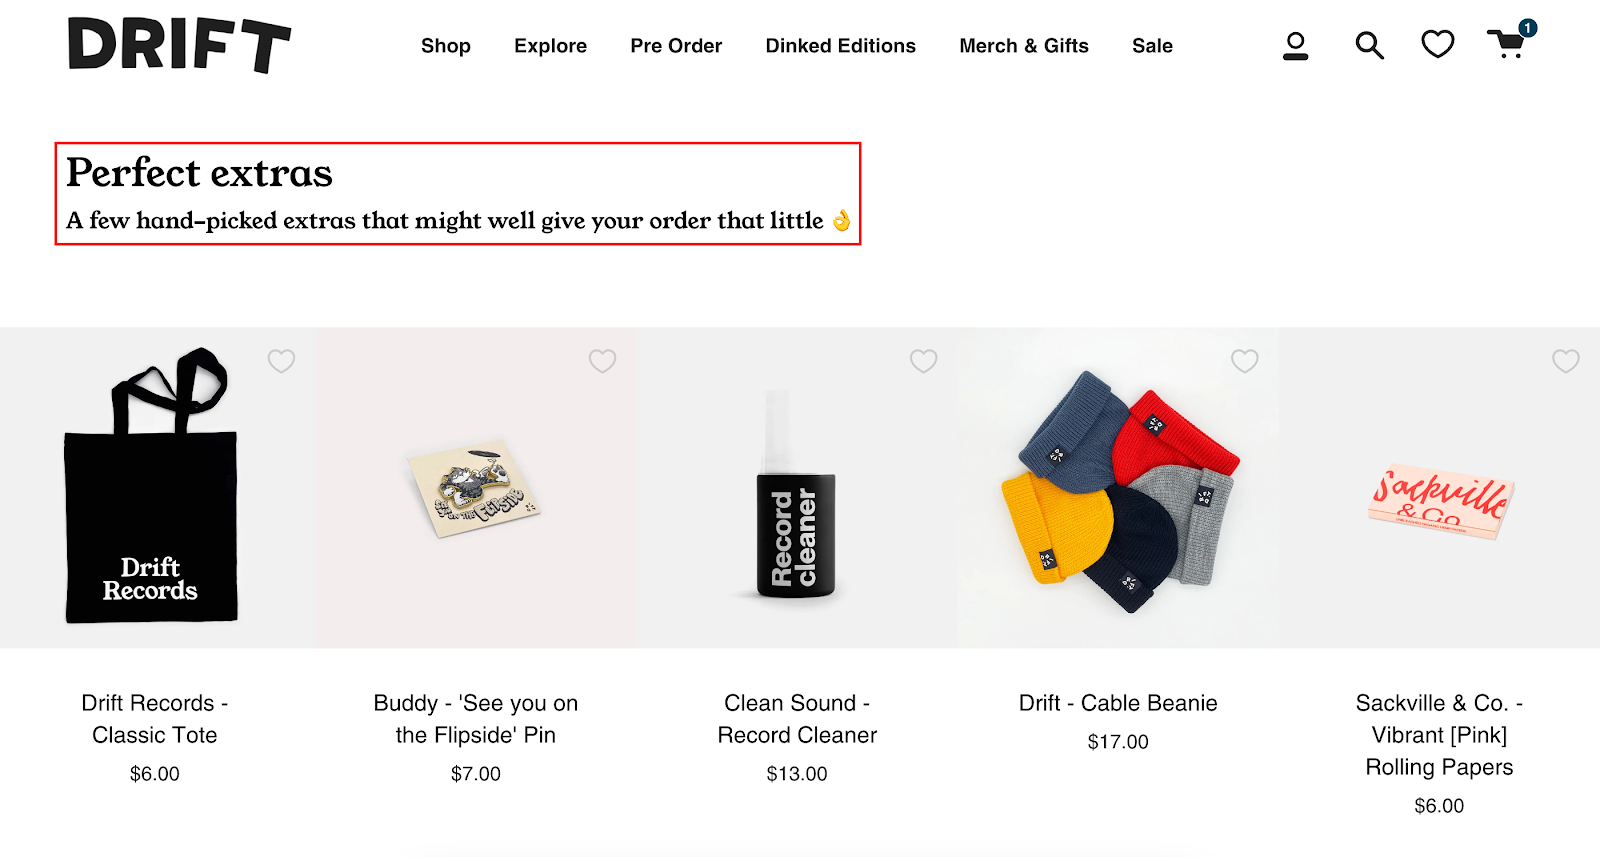Open the Merch & Gifts menu
Viewport: 1600px width, 857px height.
pyautogui.click(x=1024, y=45)
